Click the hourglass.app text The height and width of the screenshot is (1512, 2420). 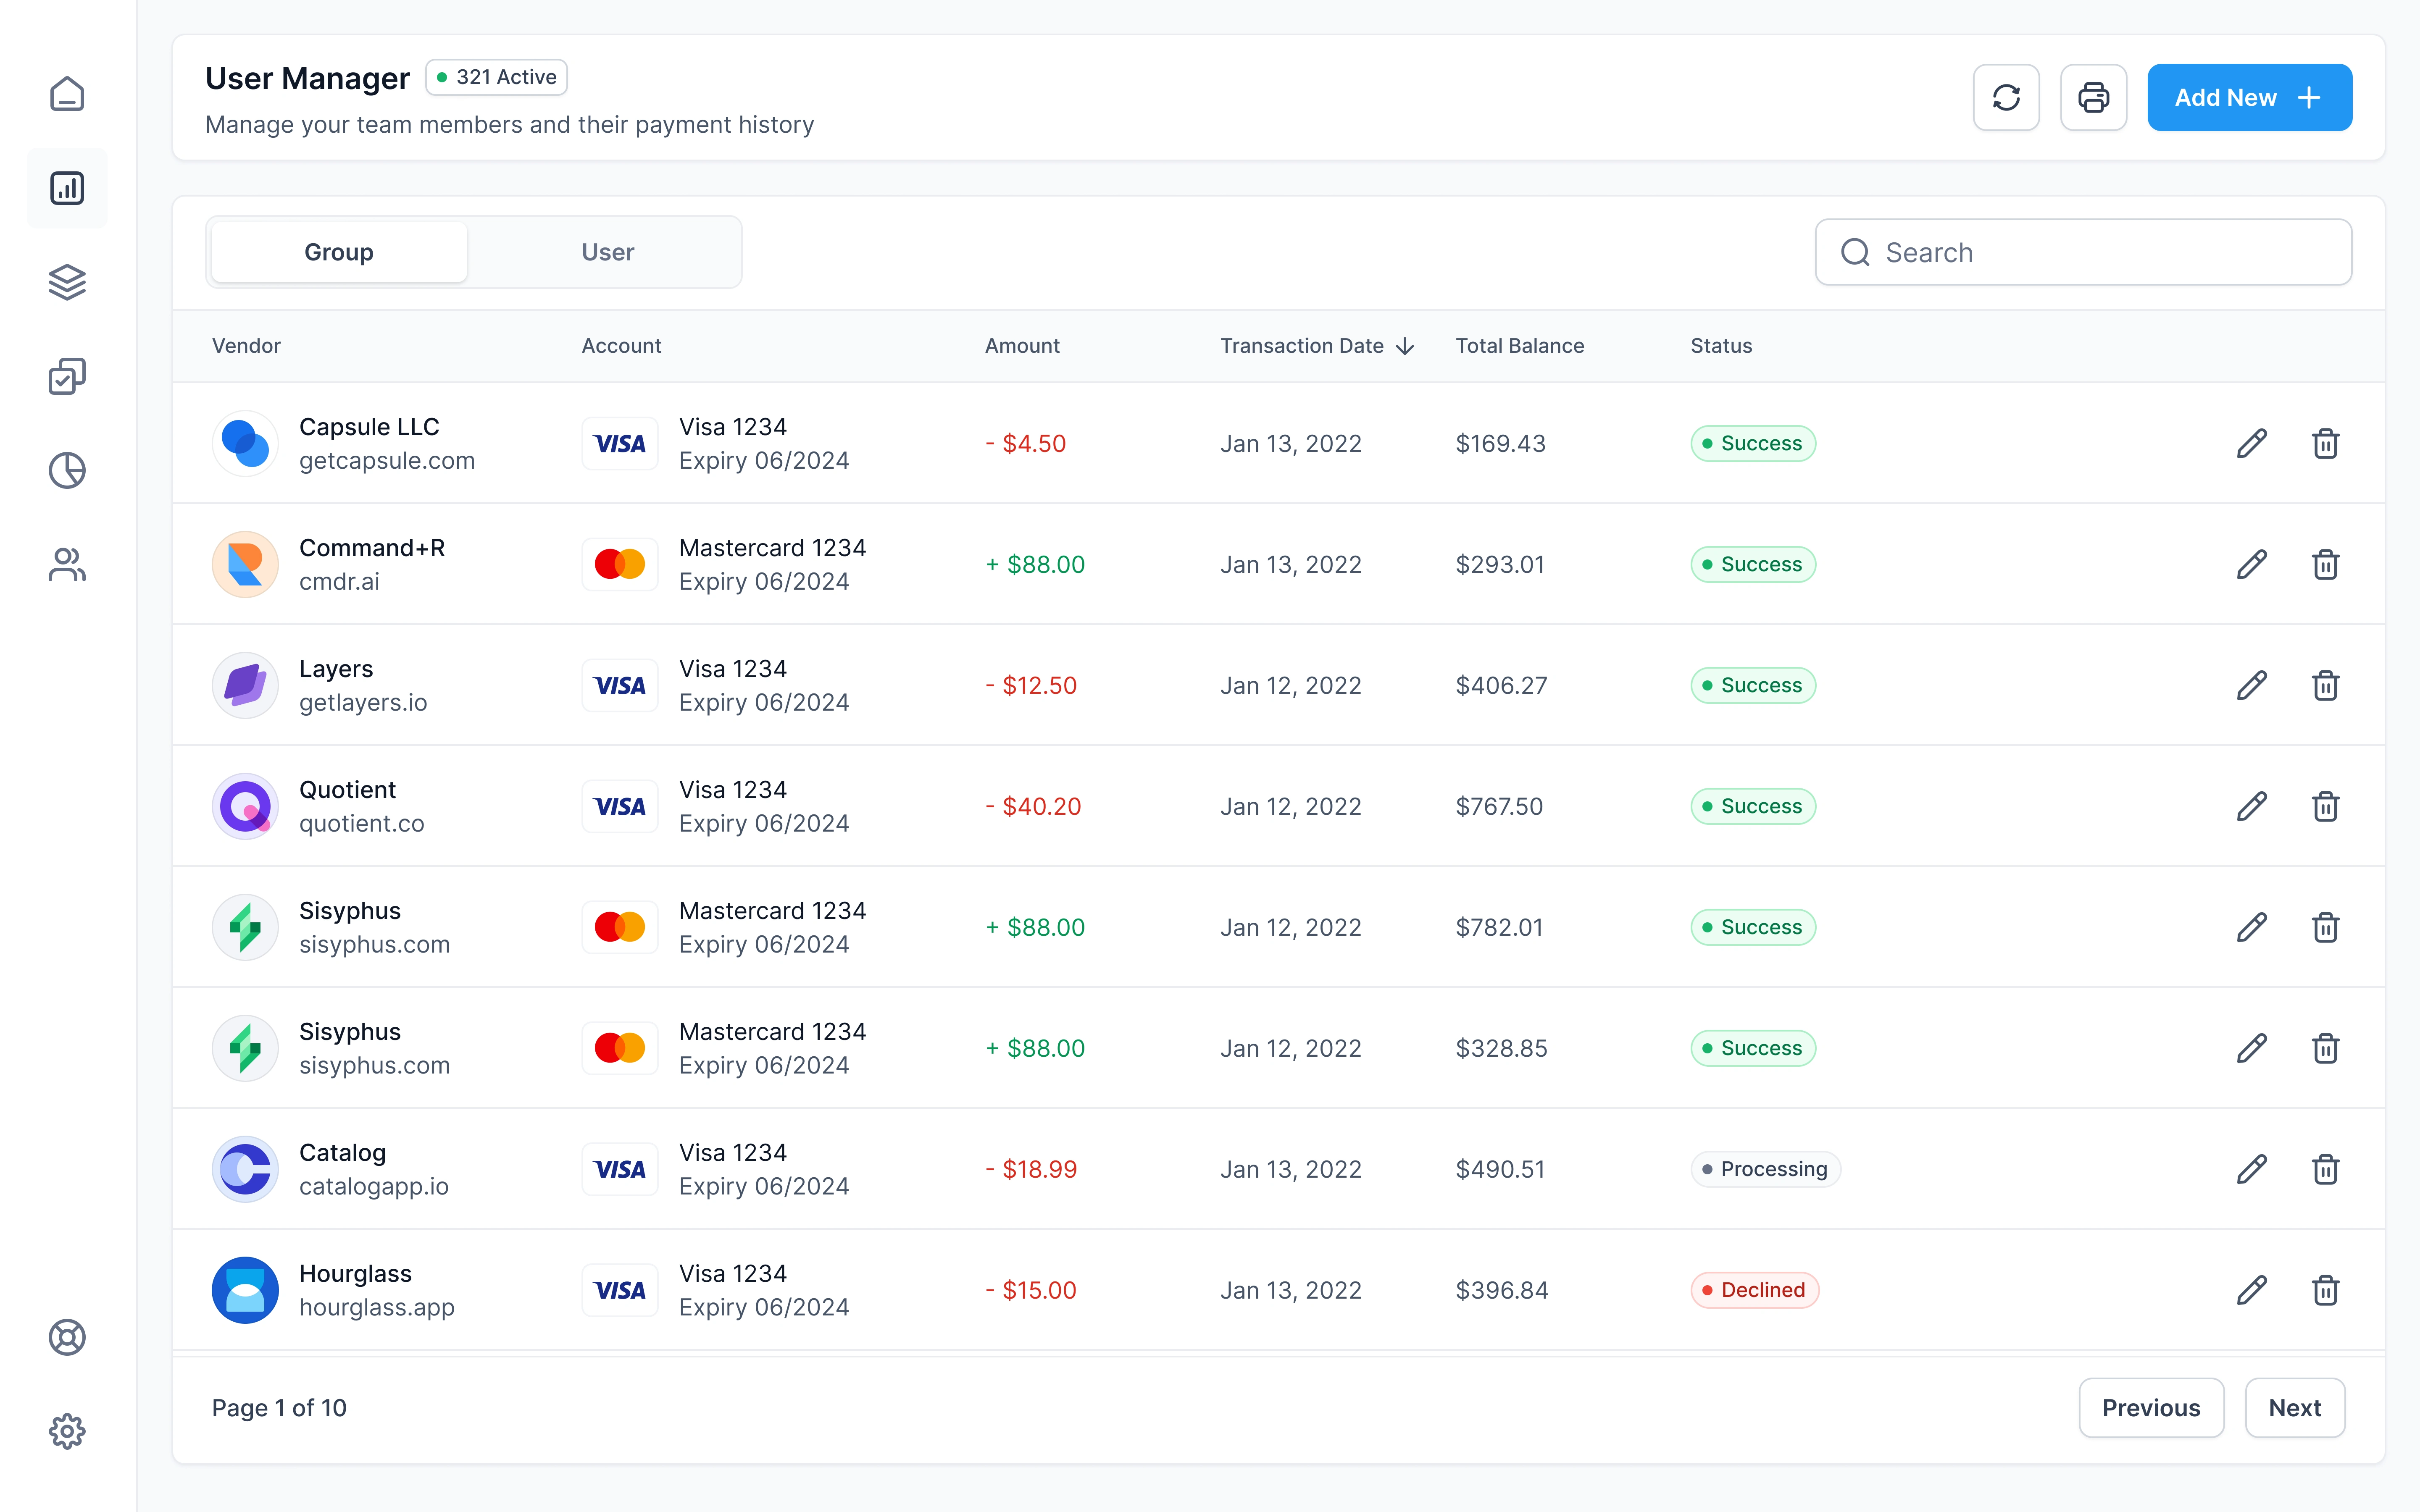376,1308
